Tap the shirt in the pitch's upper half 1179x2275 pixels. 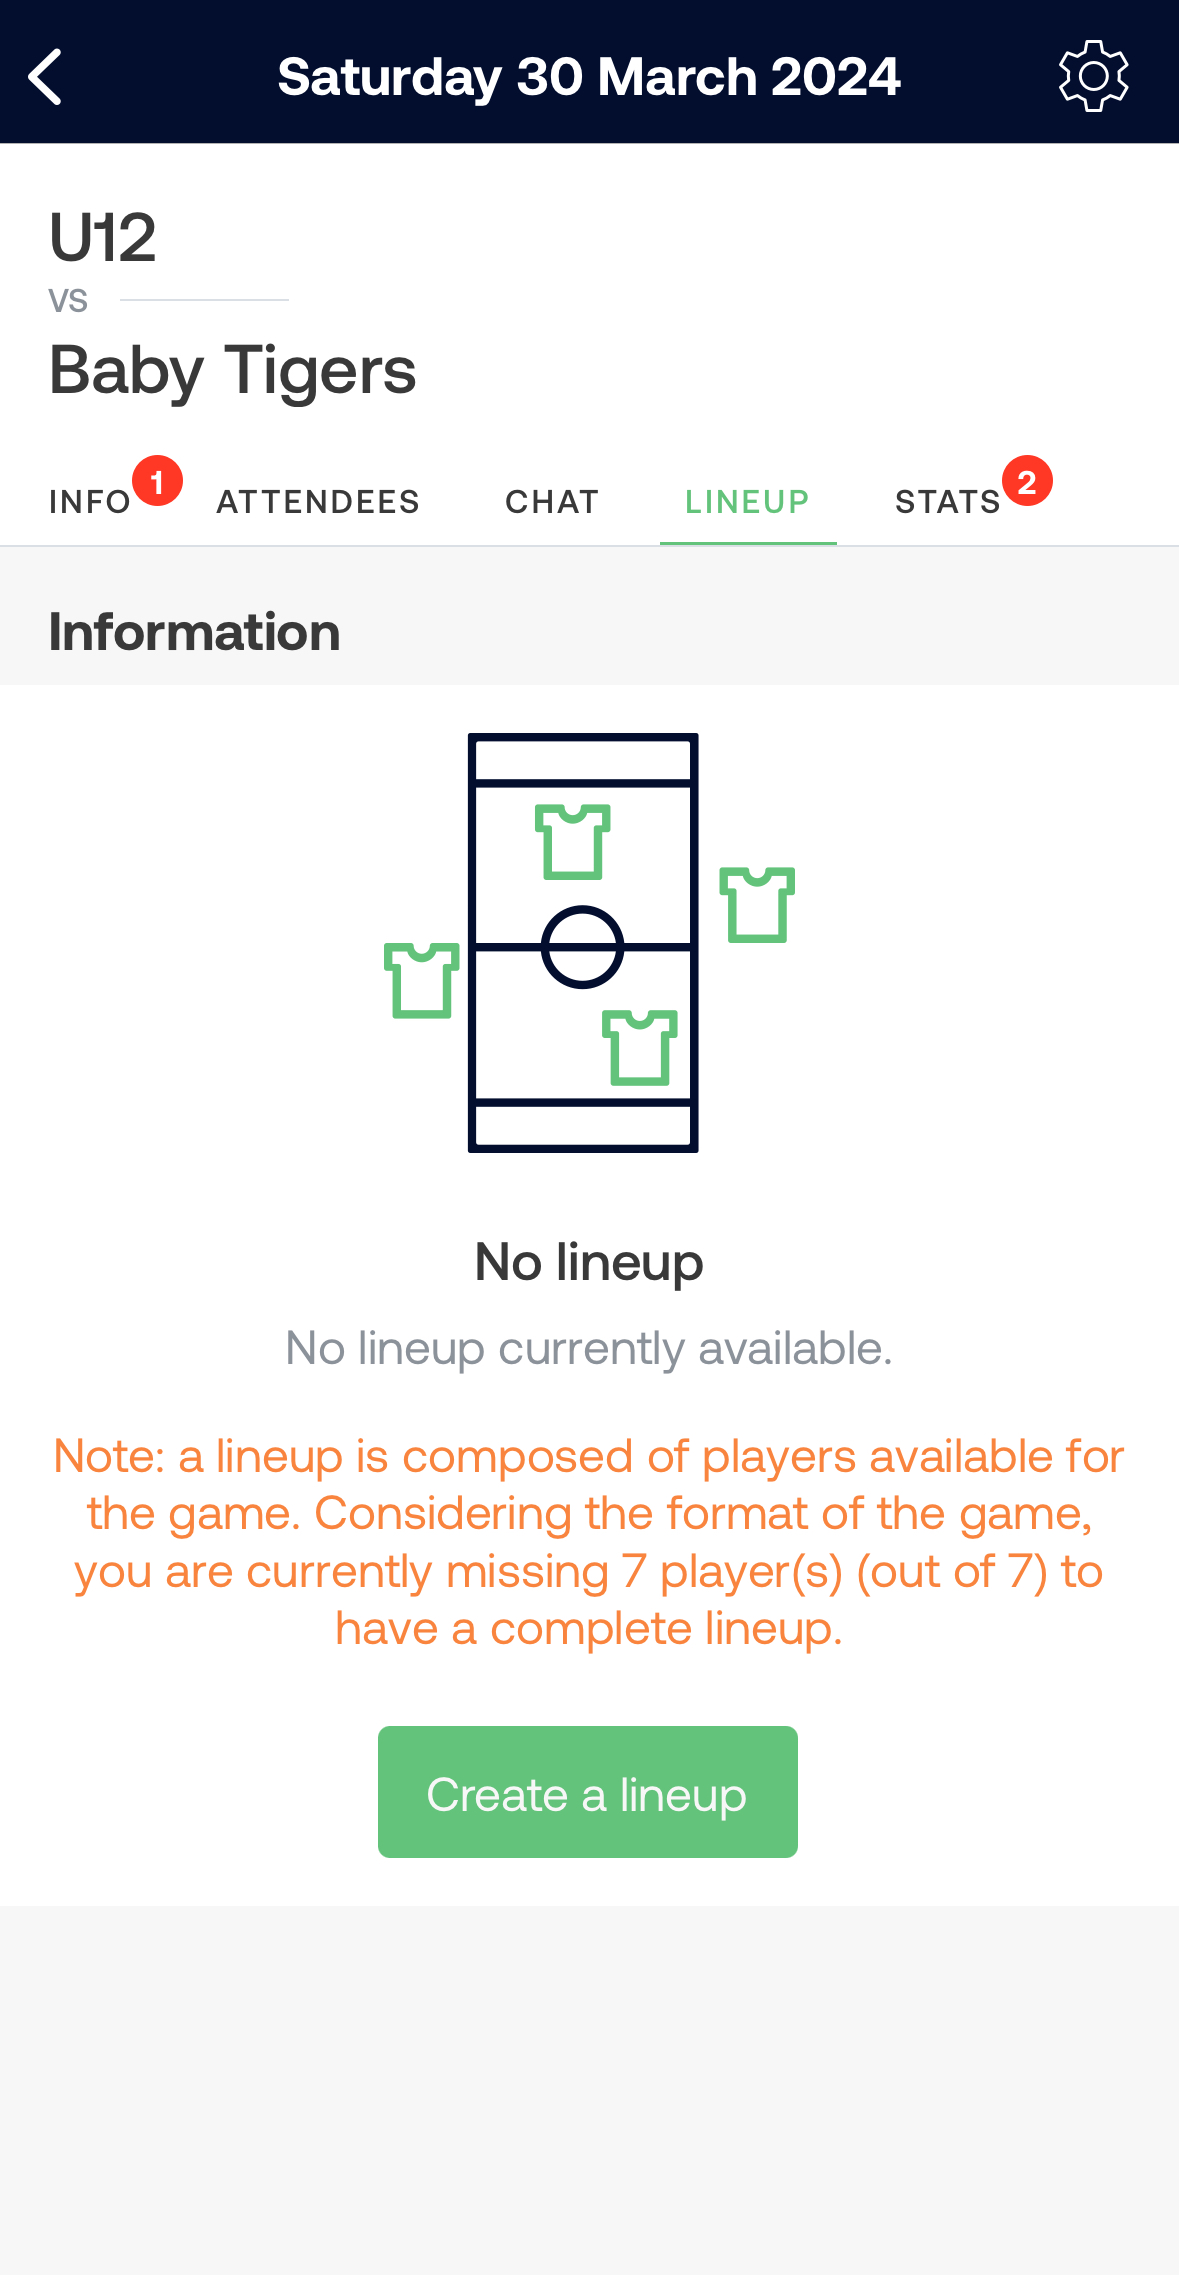[x=572, y=842]
